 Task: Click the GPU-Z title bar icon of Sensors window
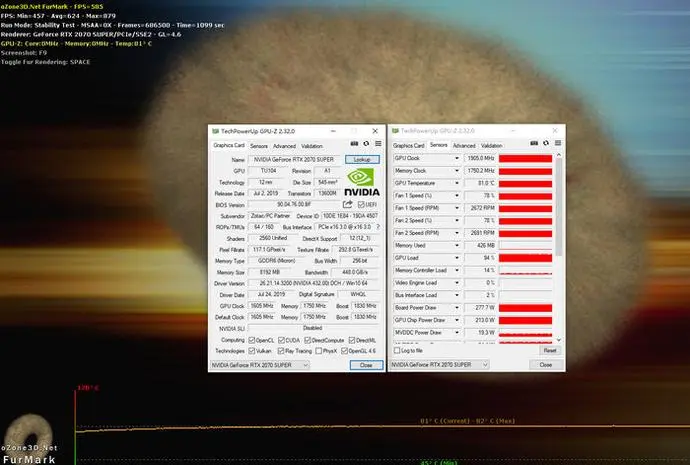coord(395,131)
